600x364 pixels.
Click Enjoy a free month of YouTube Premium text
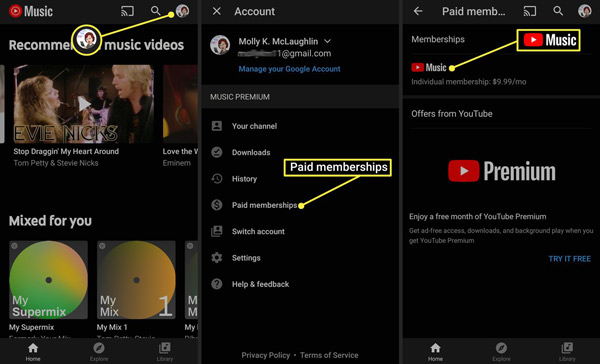(x=478, y=217)
